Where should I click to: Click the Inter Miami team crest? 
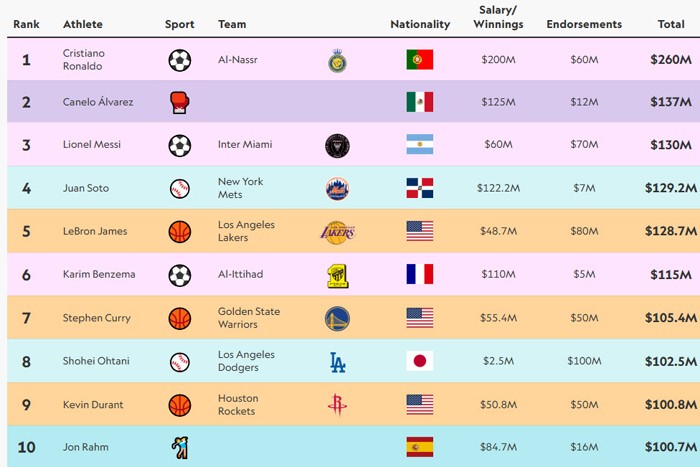(337, 145)
